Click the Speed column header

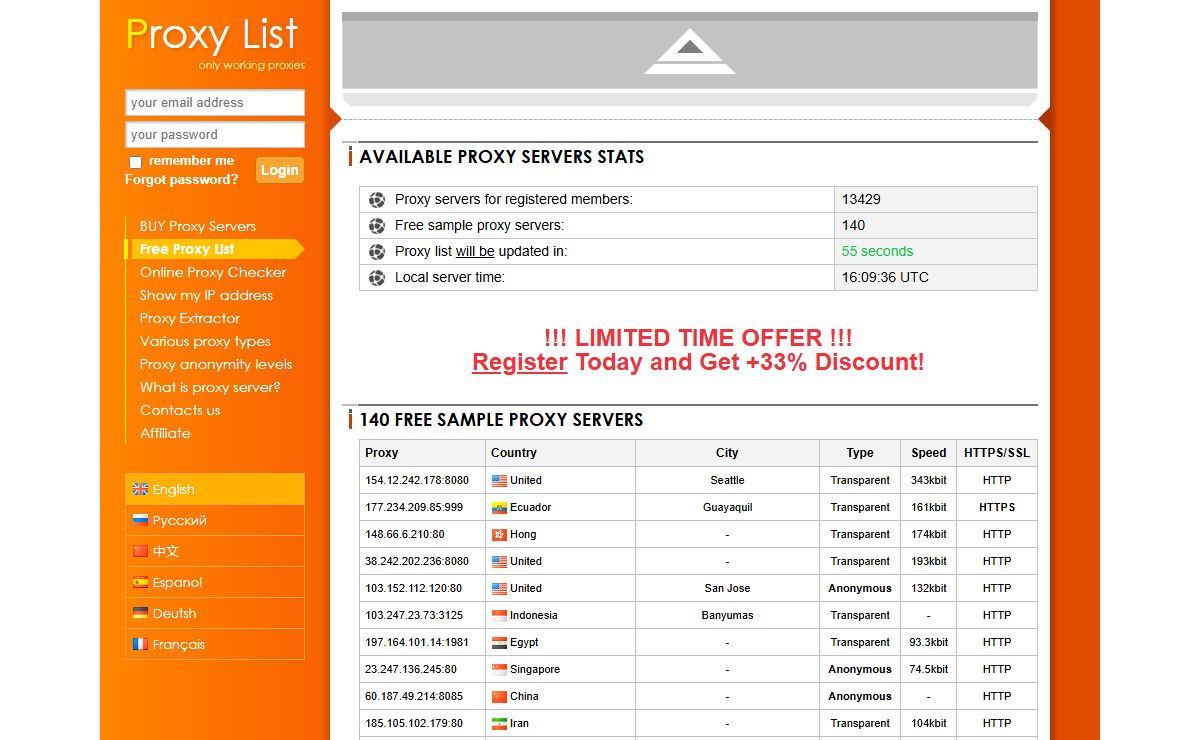pos(928,453)
